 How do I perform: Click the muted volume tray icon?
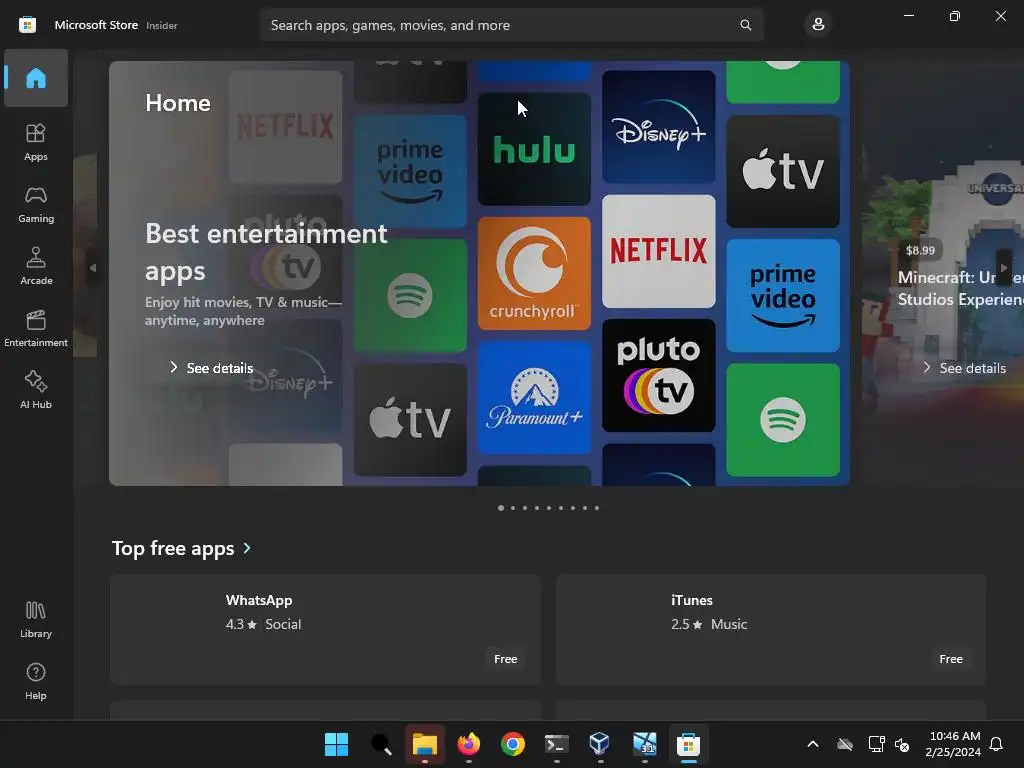902,744
